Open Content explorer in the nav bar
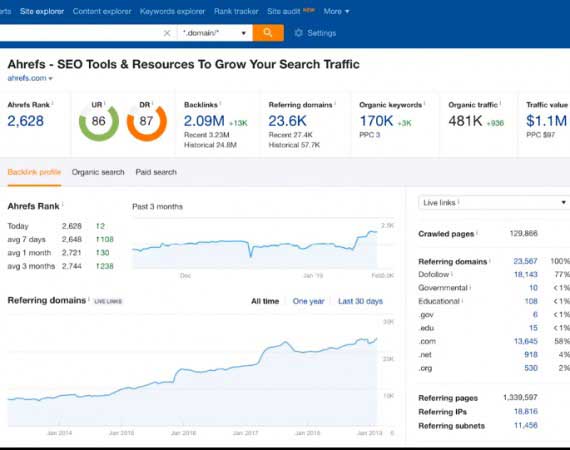Screen dimensions: 570x450 pyautogui.click(x=102, y=11)
